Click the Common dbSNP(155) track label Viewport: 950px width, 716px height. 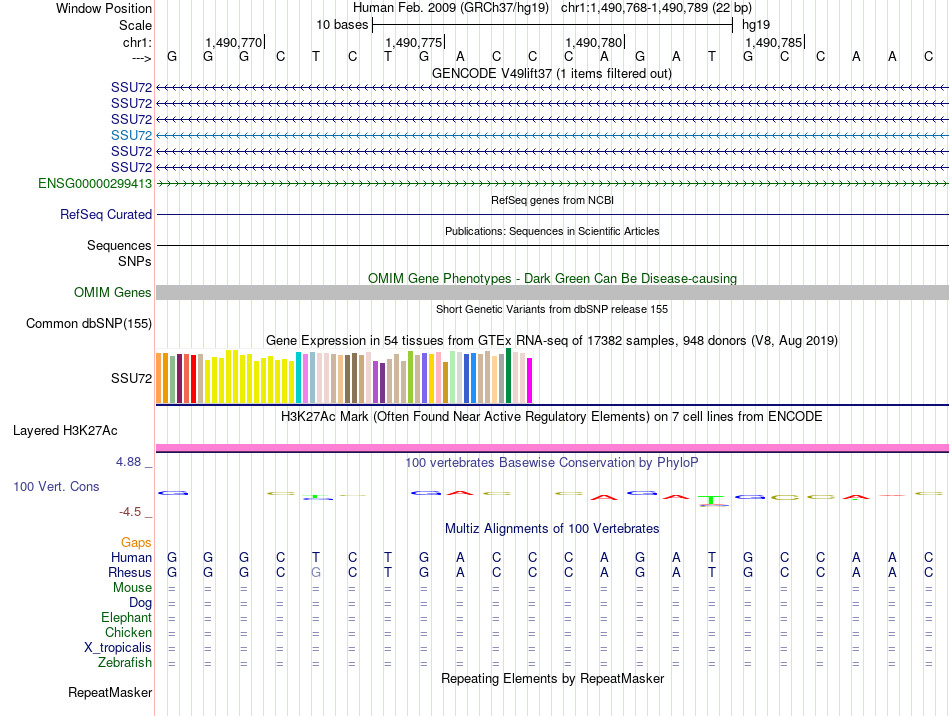[x=89, y=324]
